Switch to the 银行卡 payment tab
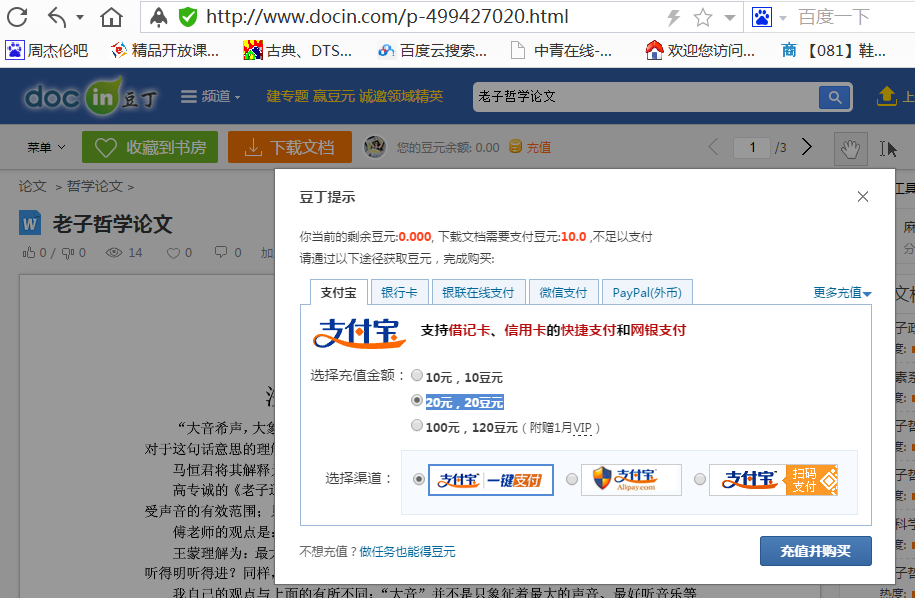 coord(399,292)
